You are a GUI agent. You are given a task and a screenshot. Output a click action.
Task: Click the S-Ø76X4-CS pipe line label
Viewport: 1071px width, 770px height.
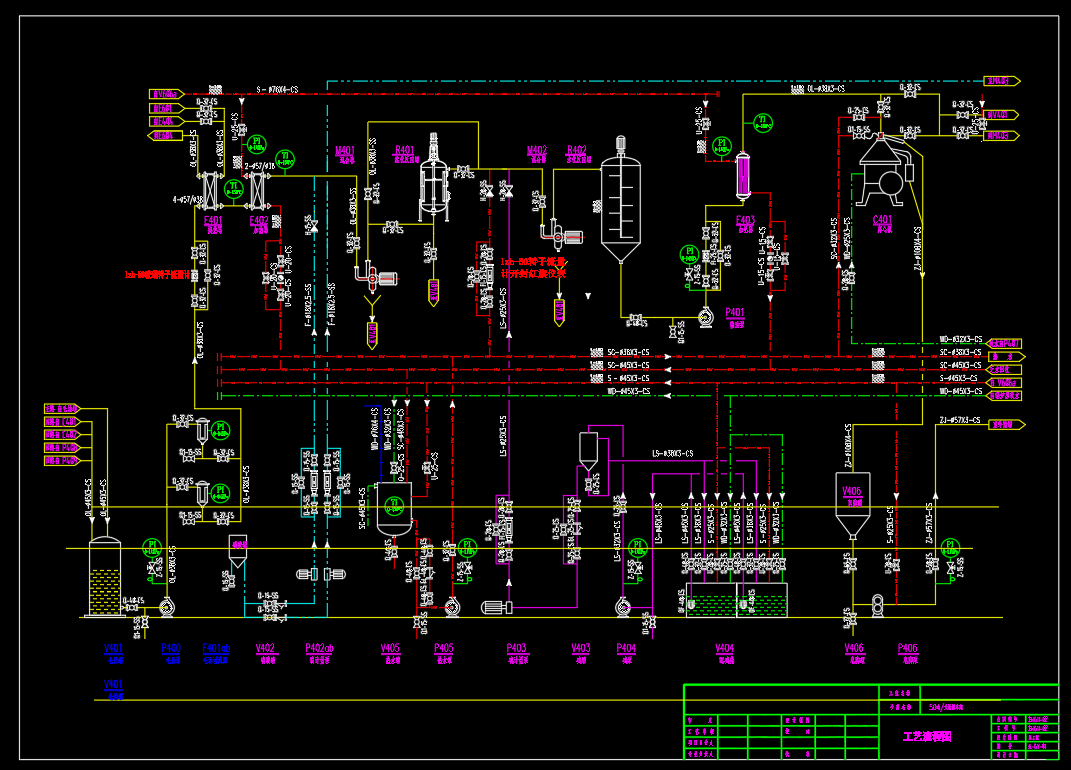(x=277, y=90)
